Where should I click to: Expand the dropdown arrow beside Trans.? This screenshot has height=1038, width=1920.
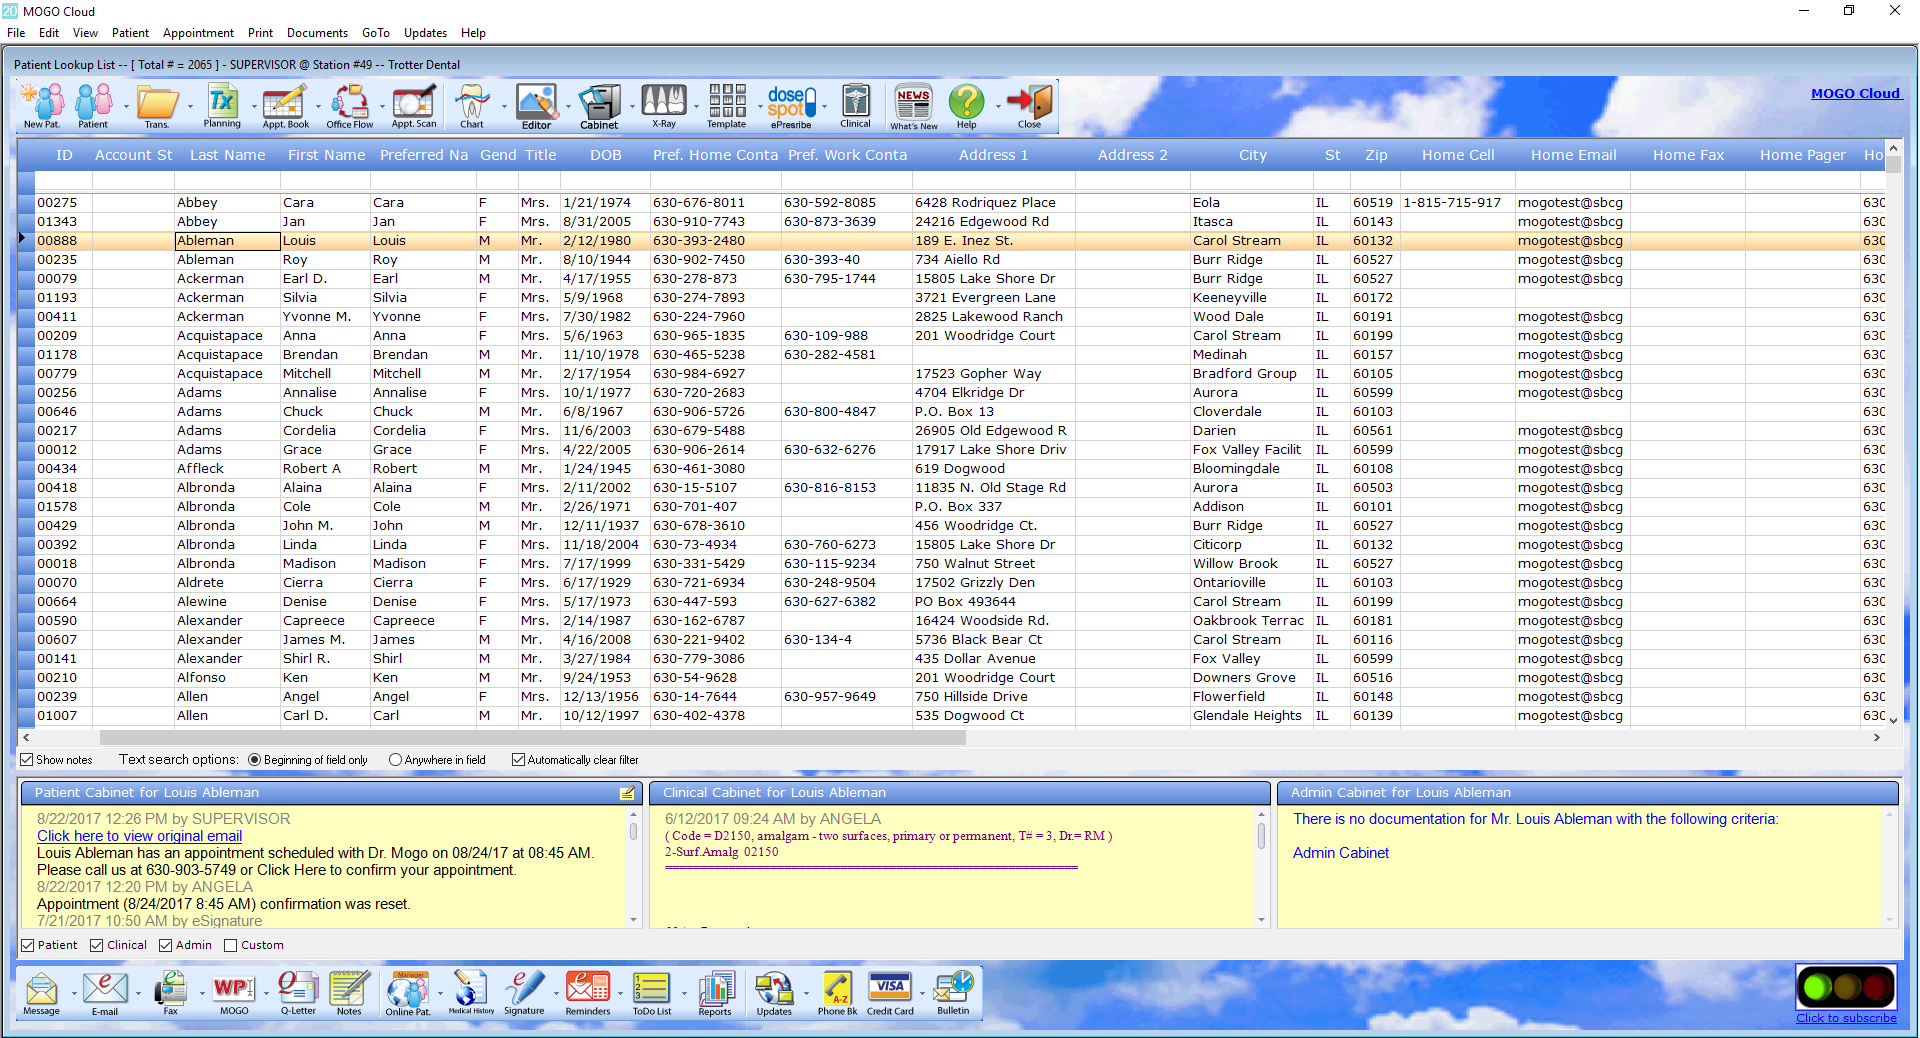tap(190, 106)
